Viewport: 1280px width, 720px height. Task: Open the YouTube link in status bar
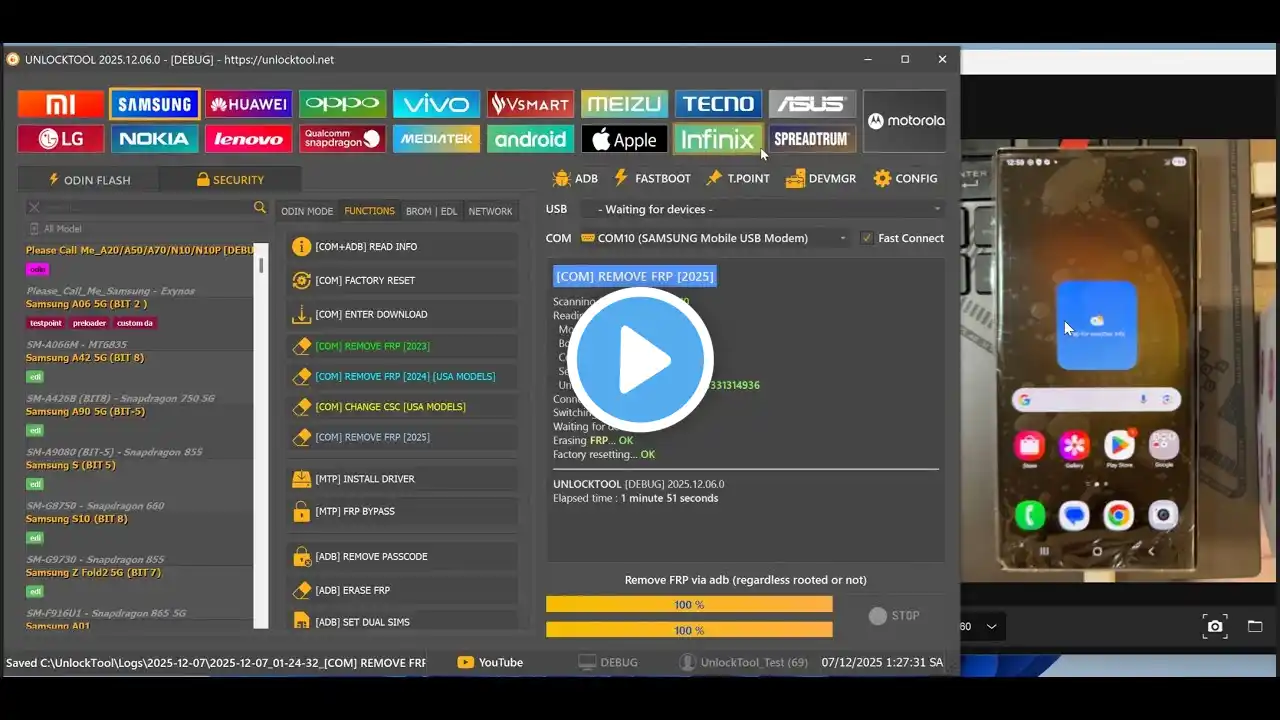[490, 662]
